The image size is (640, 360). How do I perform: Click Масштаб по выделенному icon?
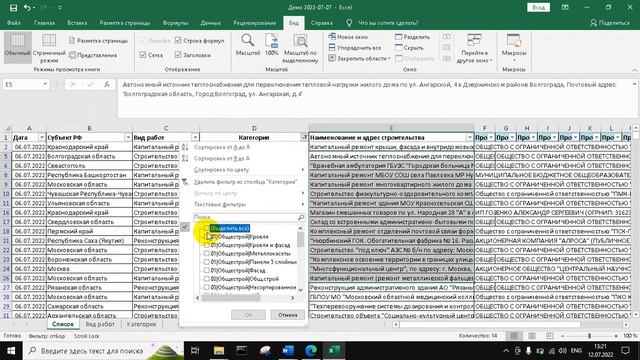click(x=300, y=48)
